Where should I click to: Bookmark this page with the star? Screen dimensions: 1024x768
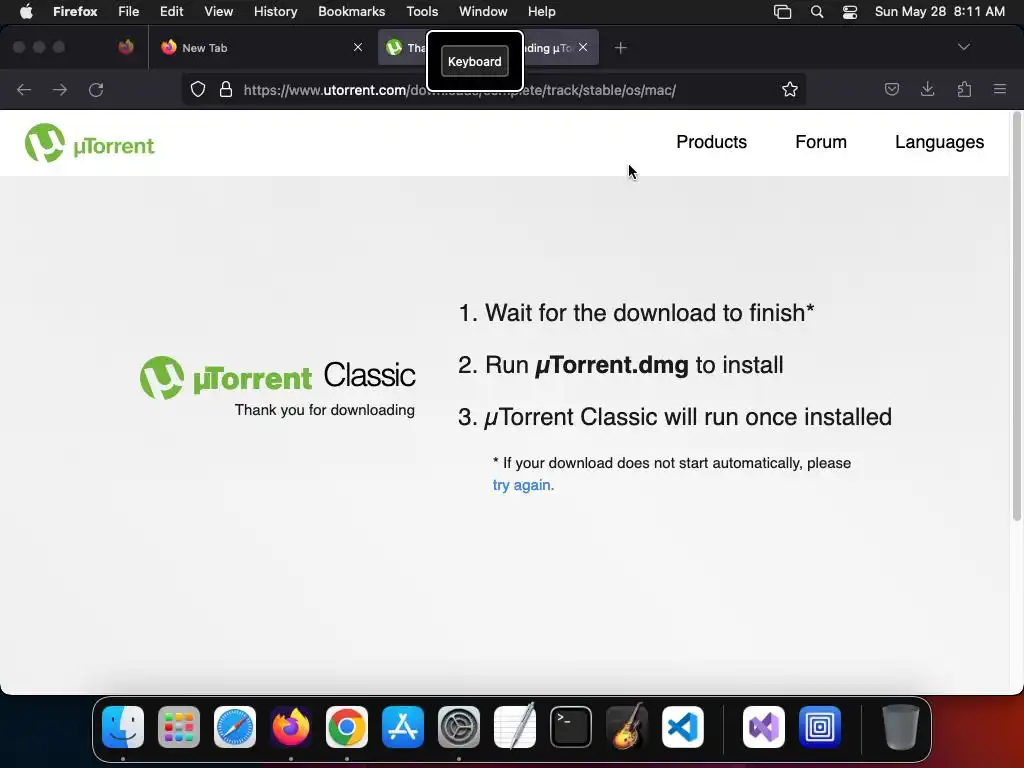(x=790, y=89)
